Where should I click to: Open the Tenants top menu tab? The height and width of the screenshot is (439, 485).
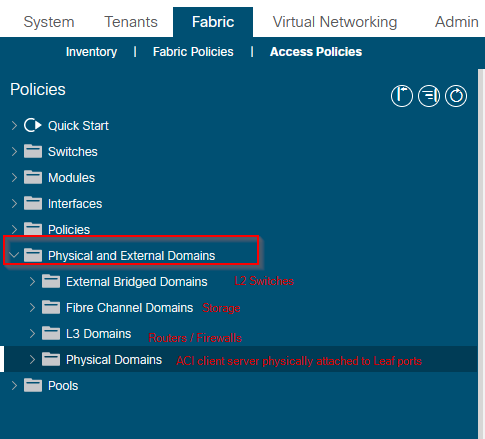click(x=131, y=22)
